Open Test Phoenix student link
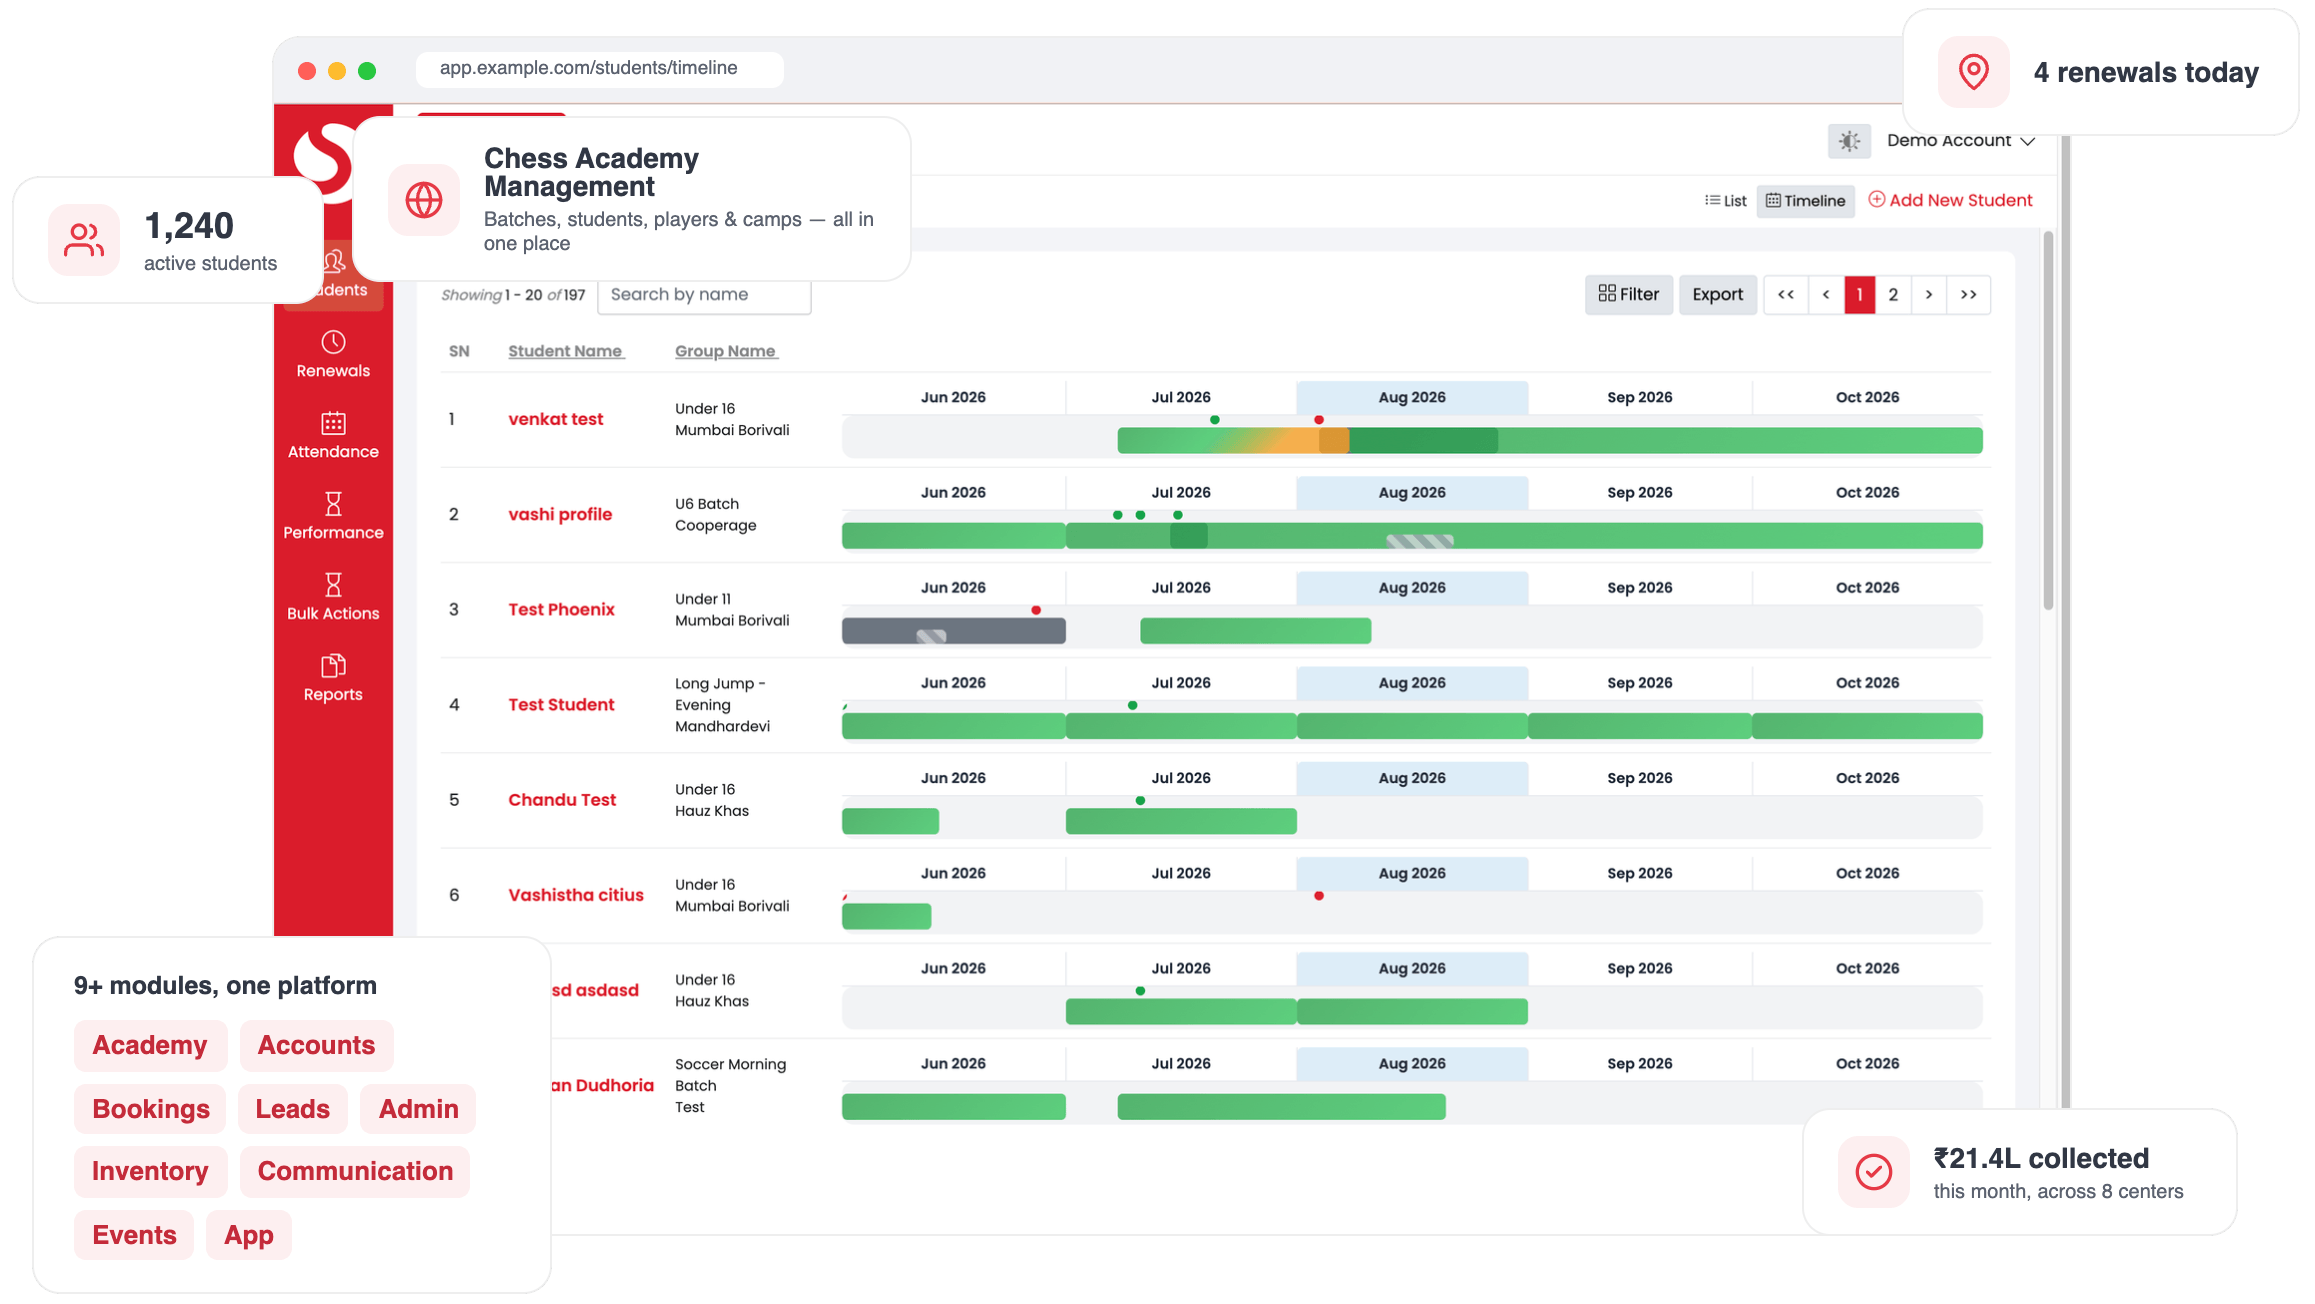The height and width of the screenshot is (1304, 2315). point(561,609)
